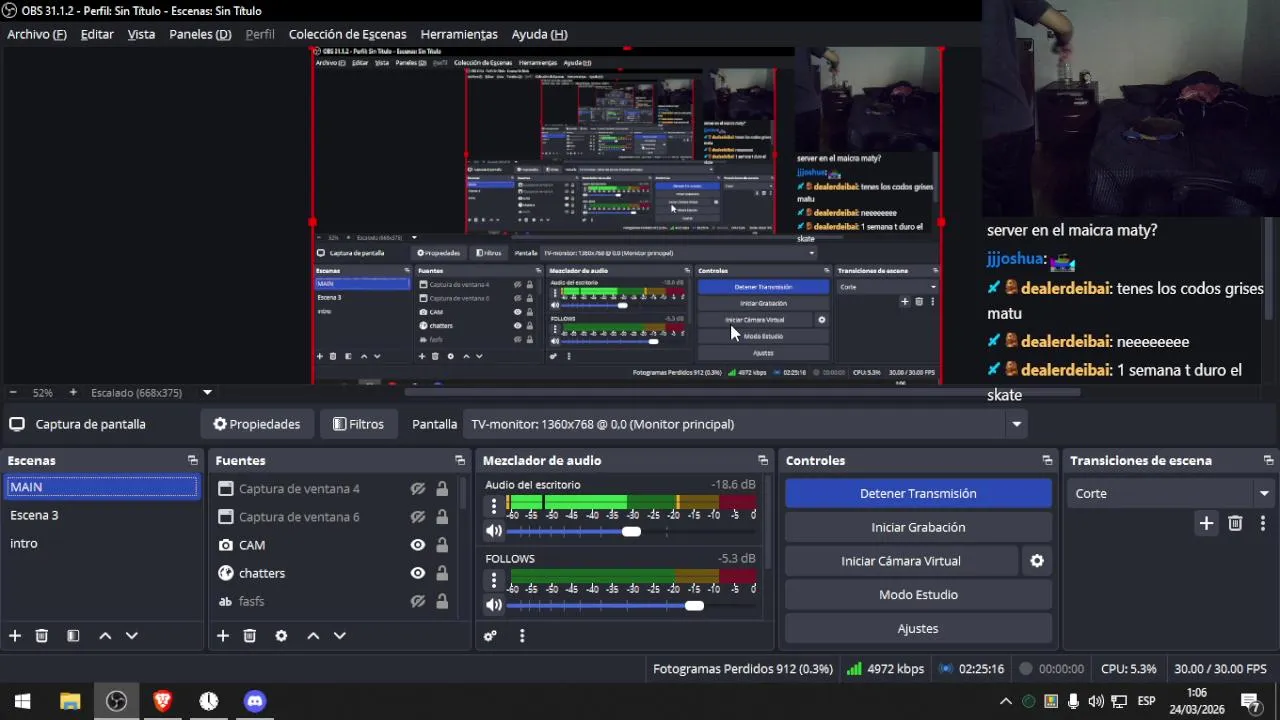Add a scene transition with plus icon
This screenshot has height=720, width=1280.
tap(1206, 523)
